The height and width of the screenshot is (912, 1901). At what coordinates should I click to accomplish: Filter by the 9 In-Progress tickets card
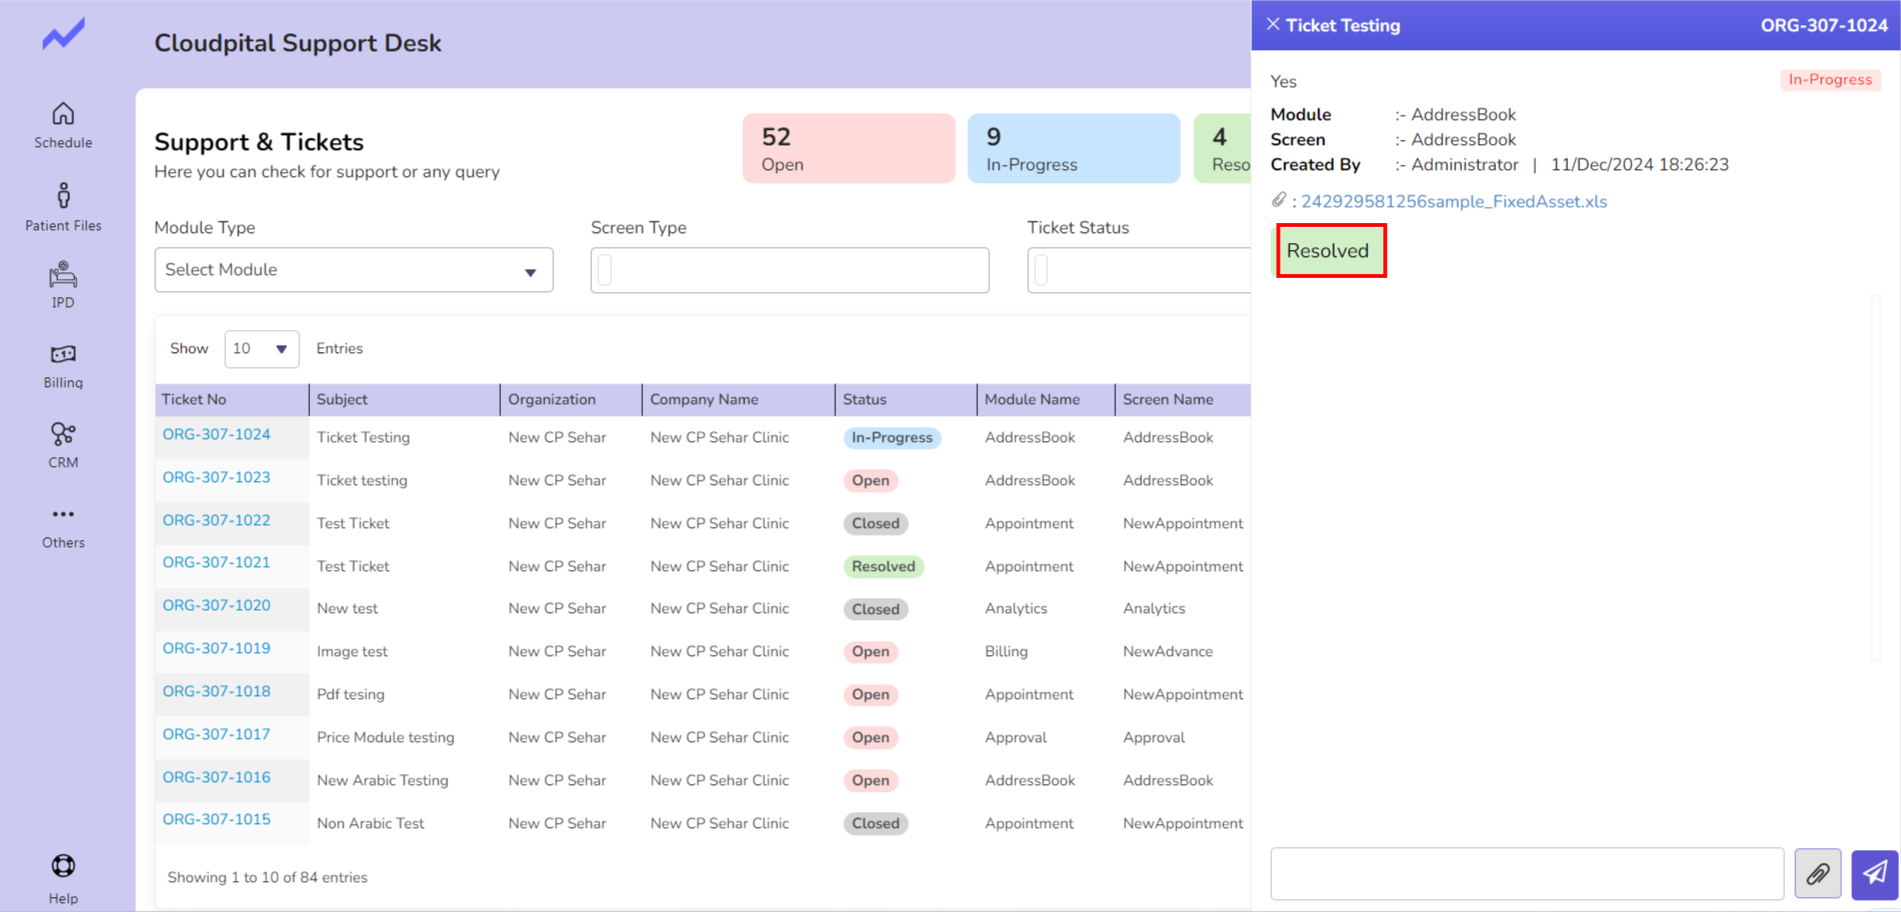point(1073,149)
